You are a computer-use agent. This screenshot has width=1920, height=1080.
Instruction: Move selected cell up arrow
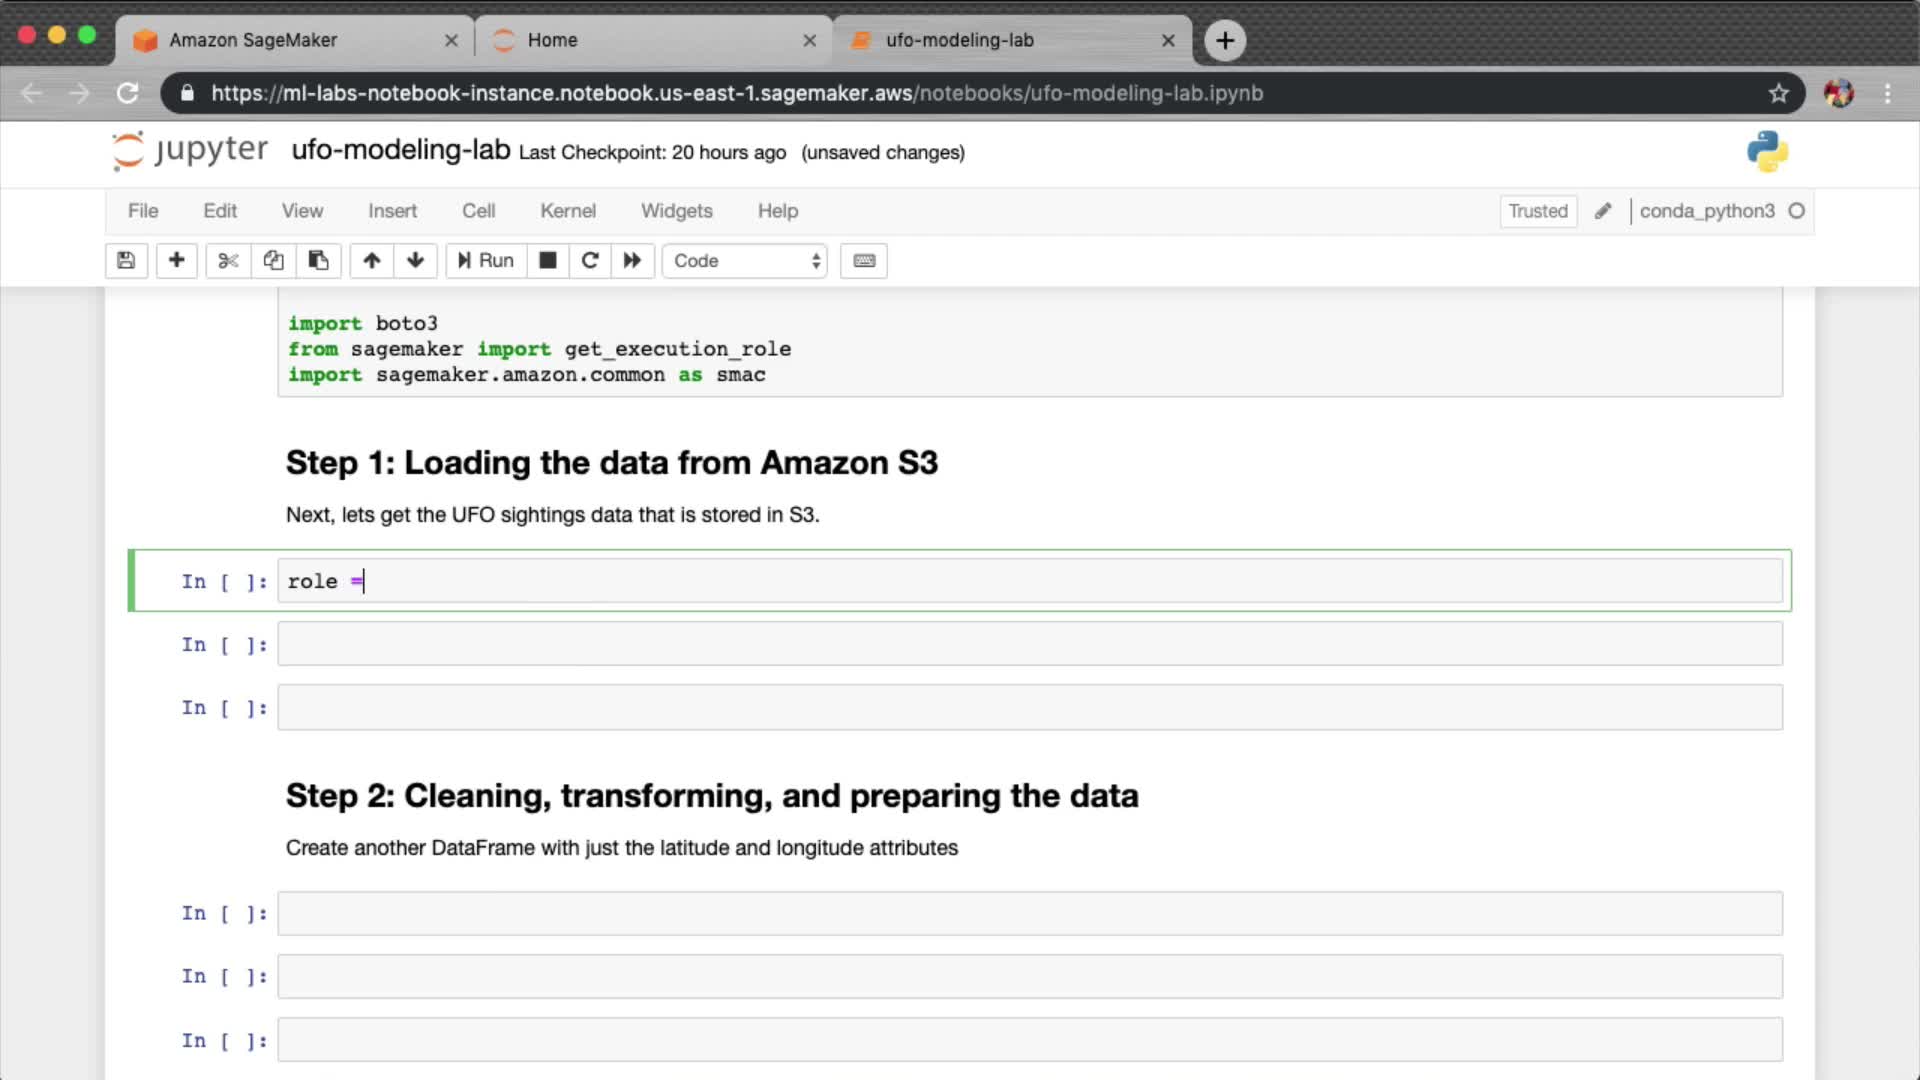[371, 261]
